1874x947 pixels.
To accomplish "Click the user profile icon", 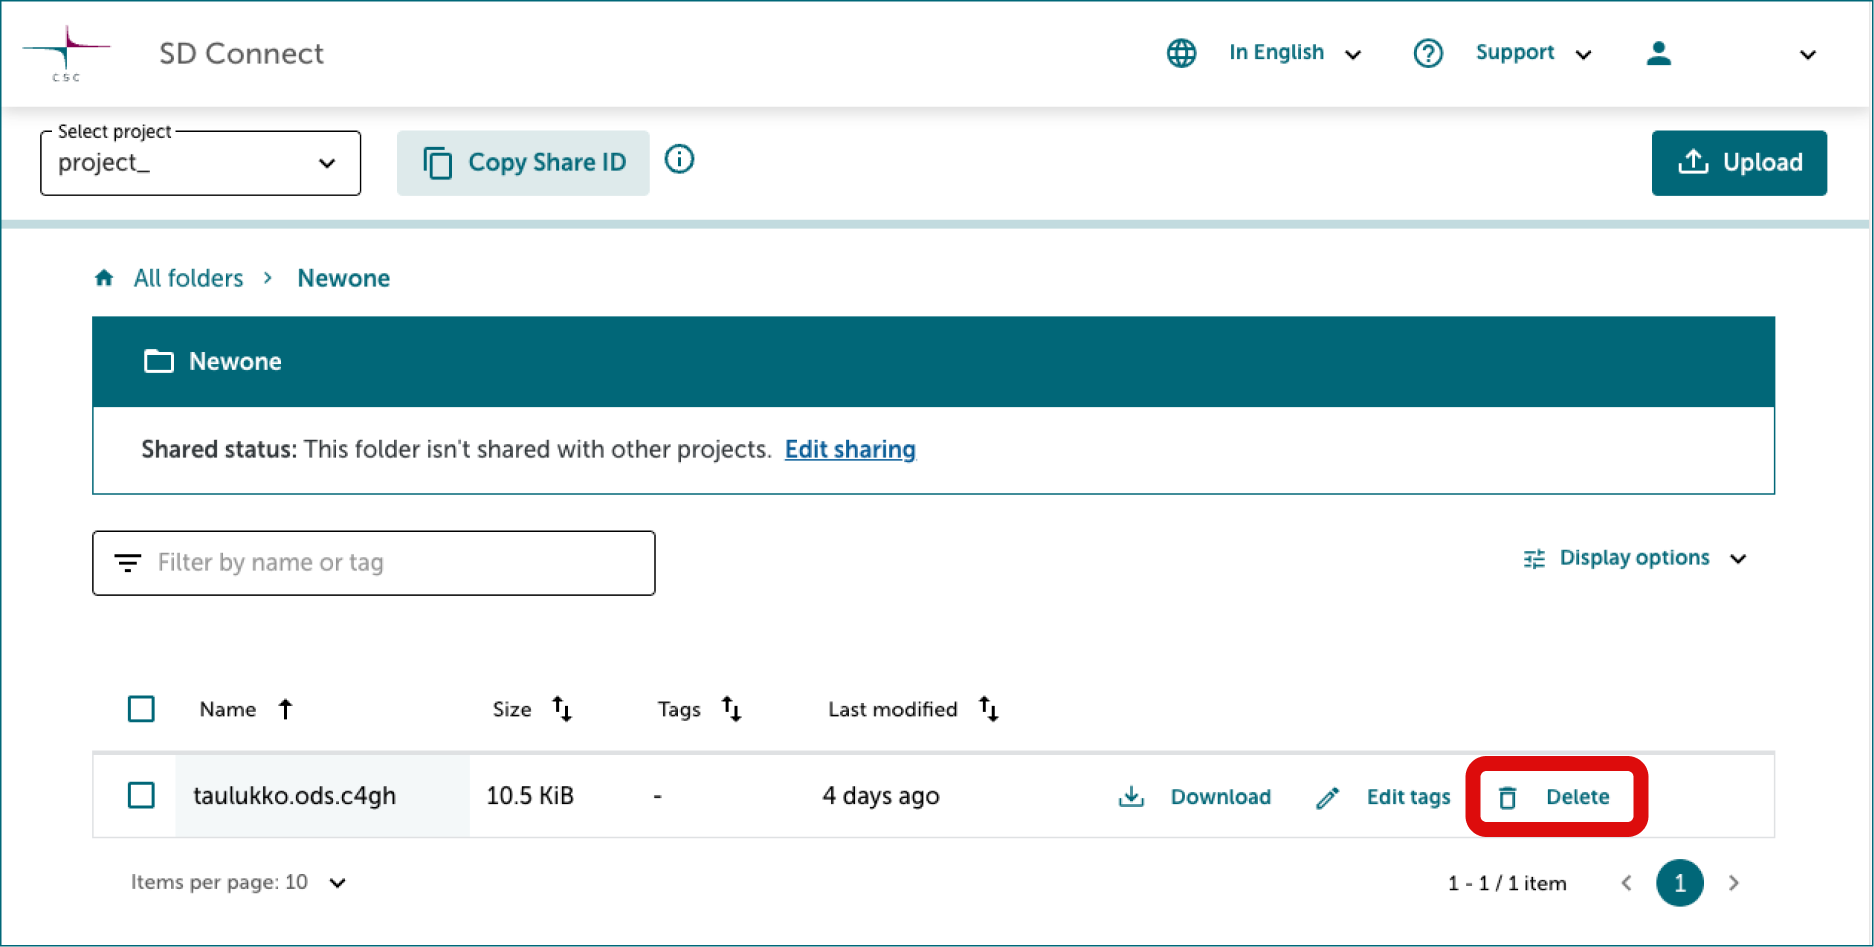I will point(1659,53).
